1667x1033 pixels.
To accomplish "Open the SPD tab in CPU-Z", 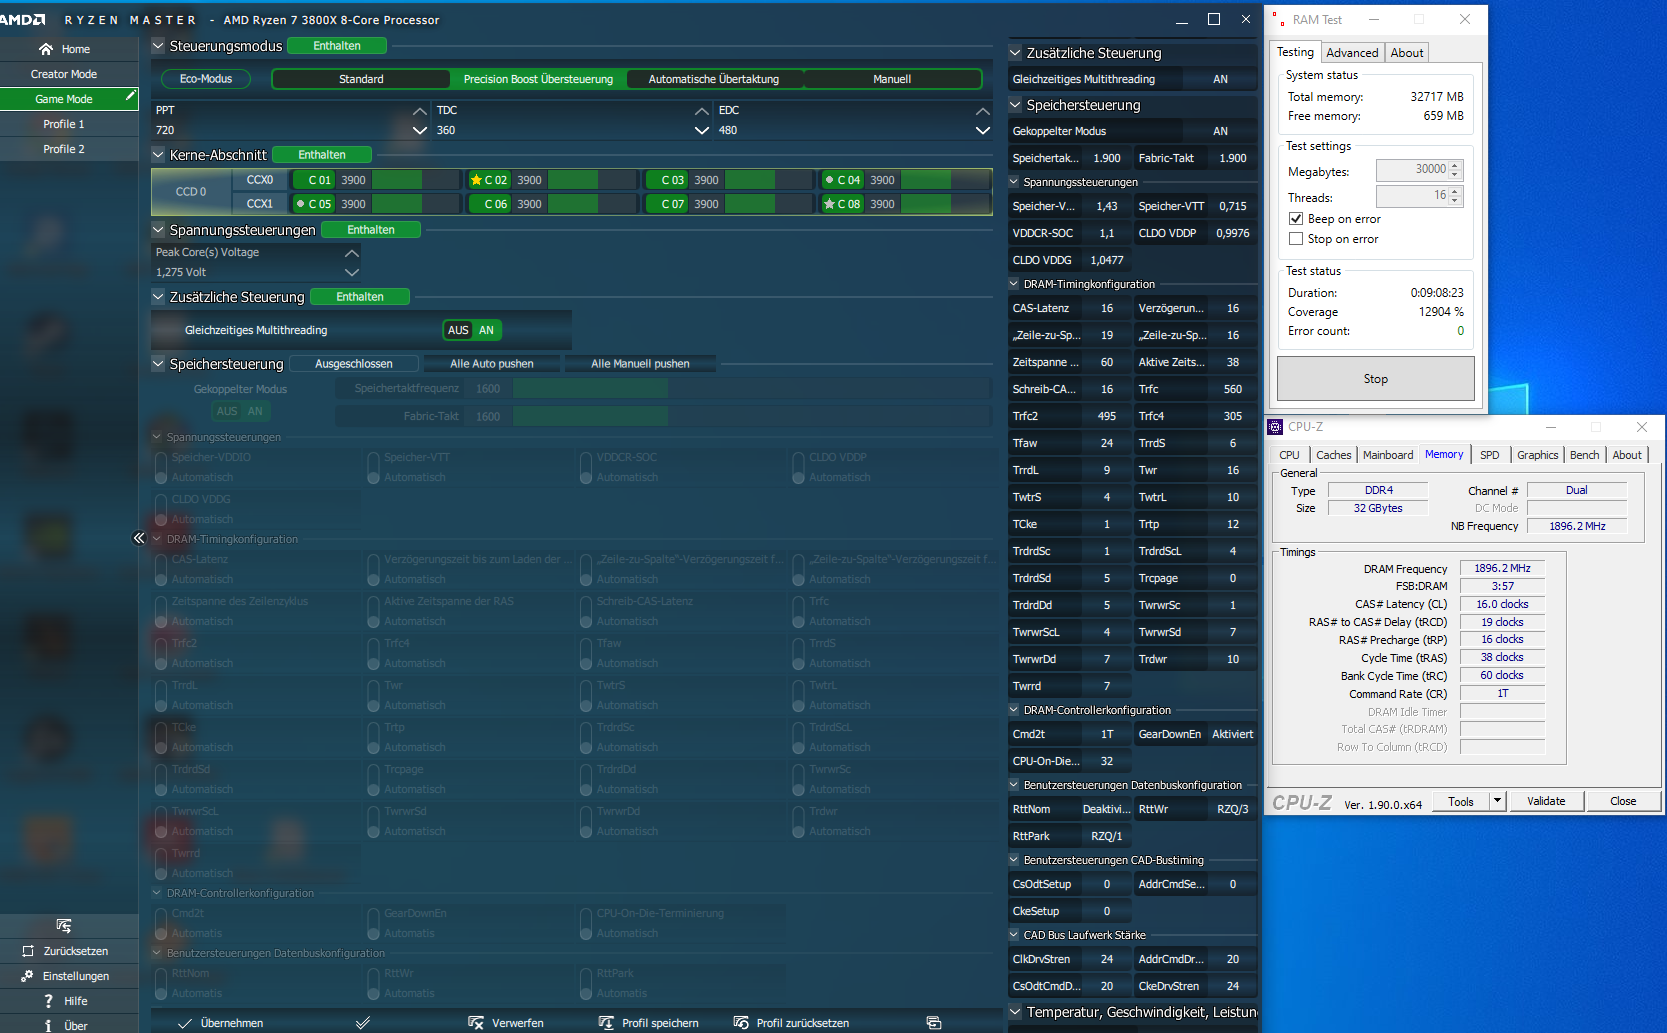I will tap(1490, 455).
